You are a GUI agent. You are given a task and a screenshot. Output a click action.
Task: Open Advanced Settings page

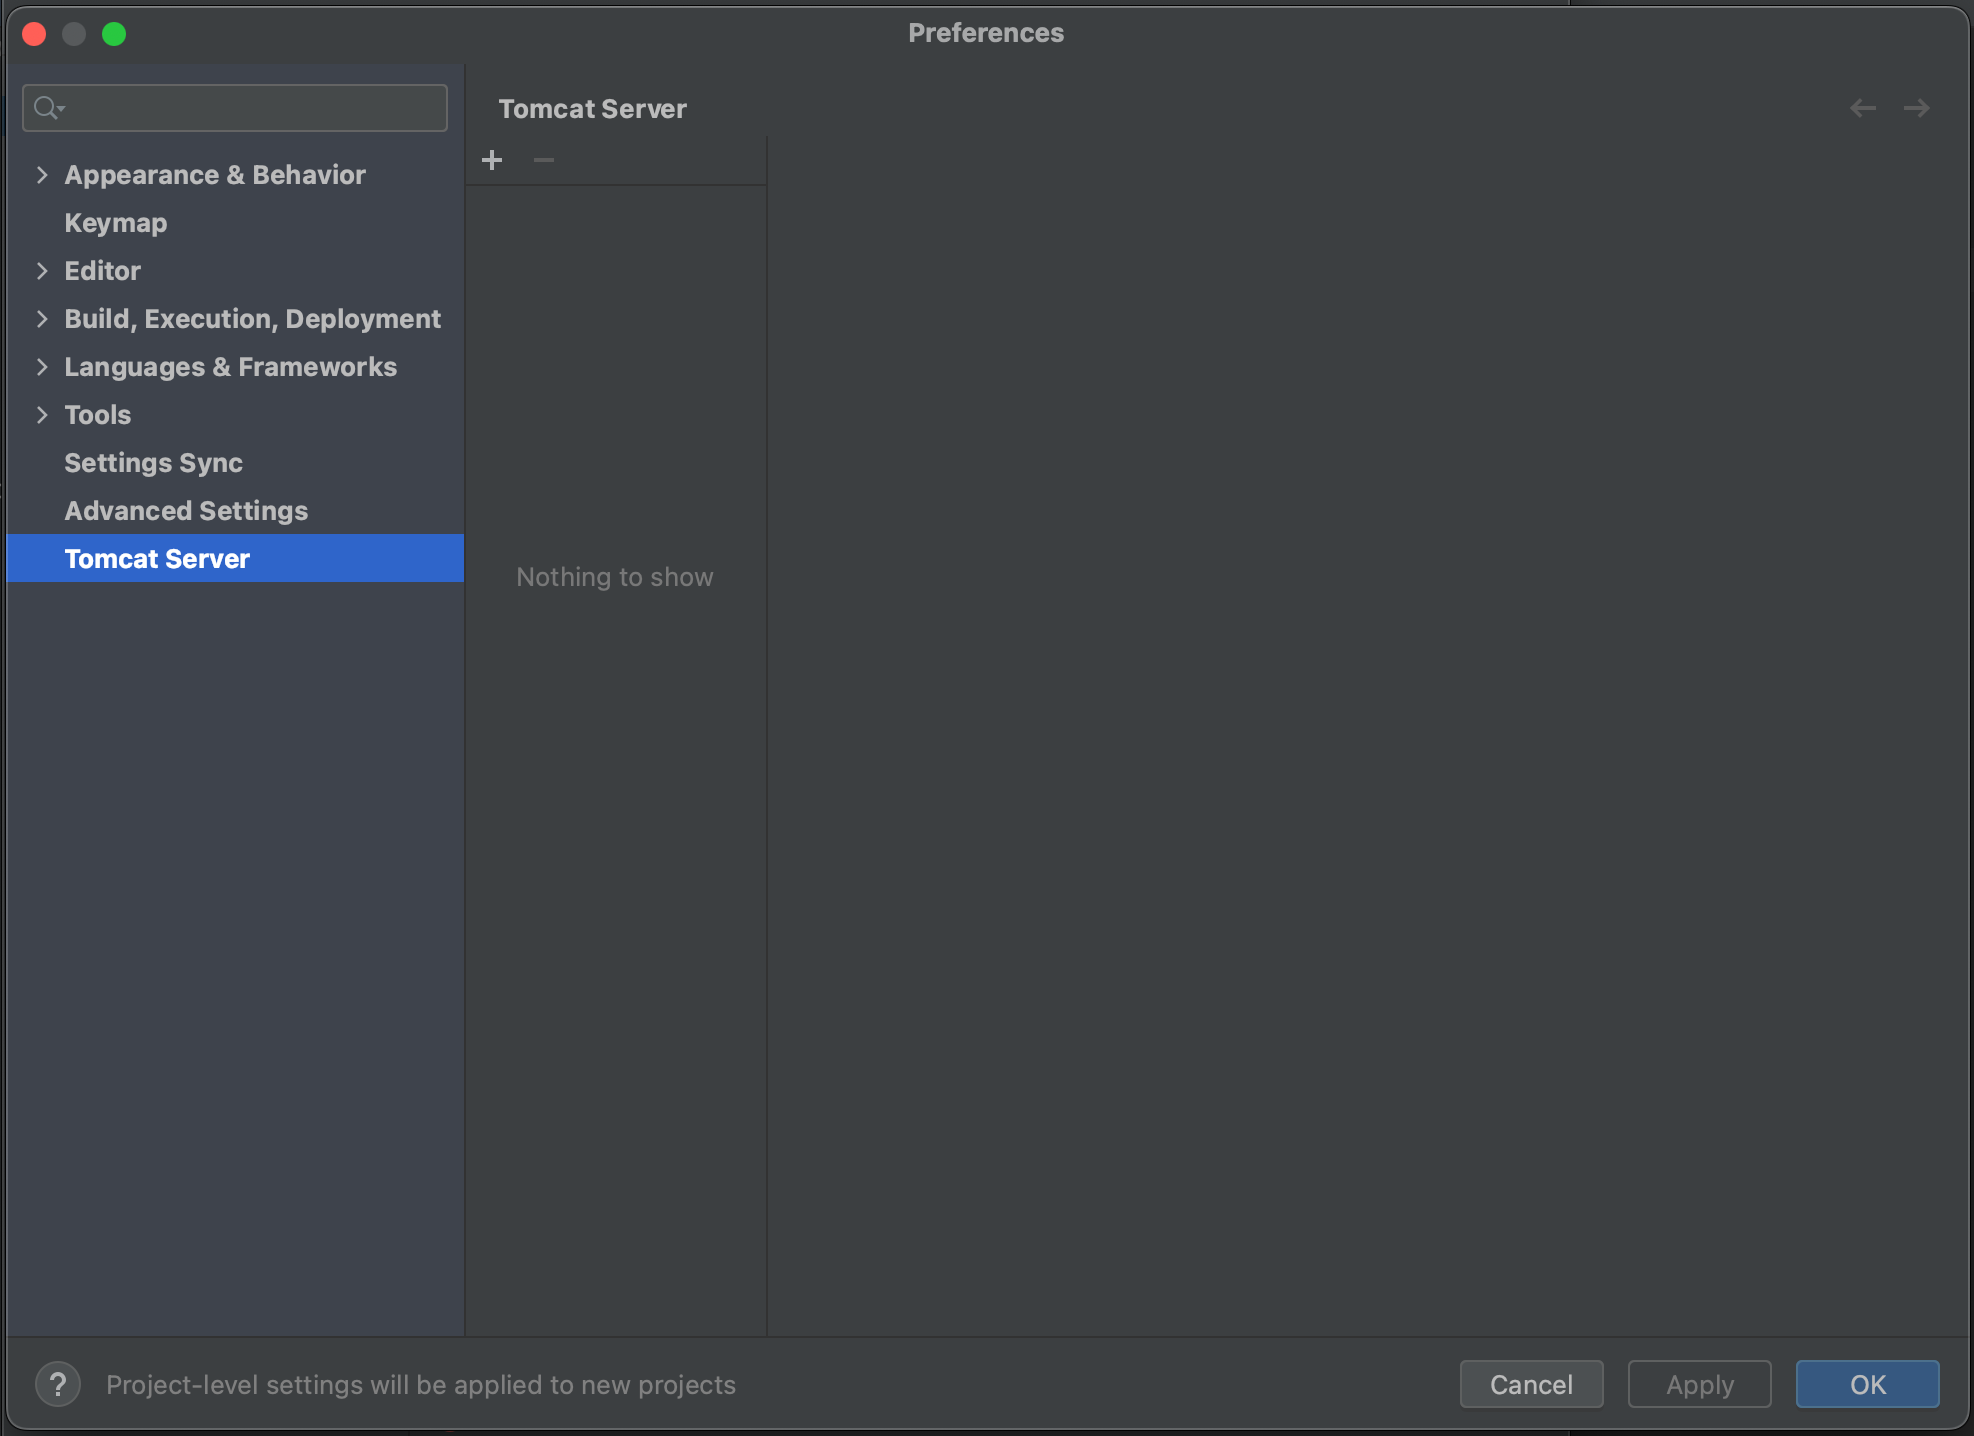tap(186, 511)
